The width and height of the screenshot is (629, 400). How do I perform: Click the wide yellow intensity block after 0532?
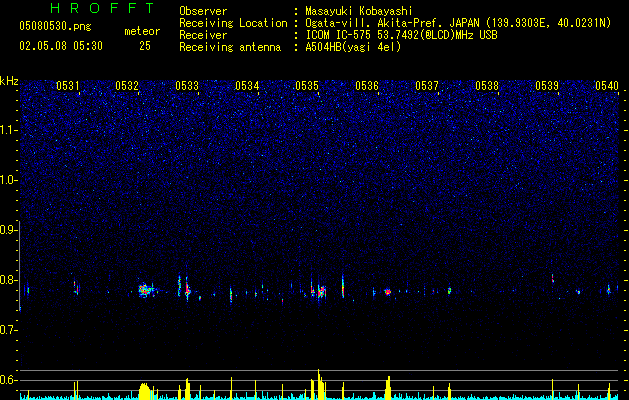coord(144,391)
